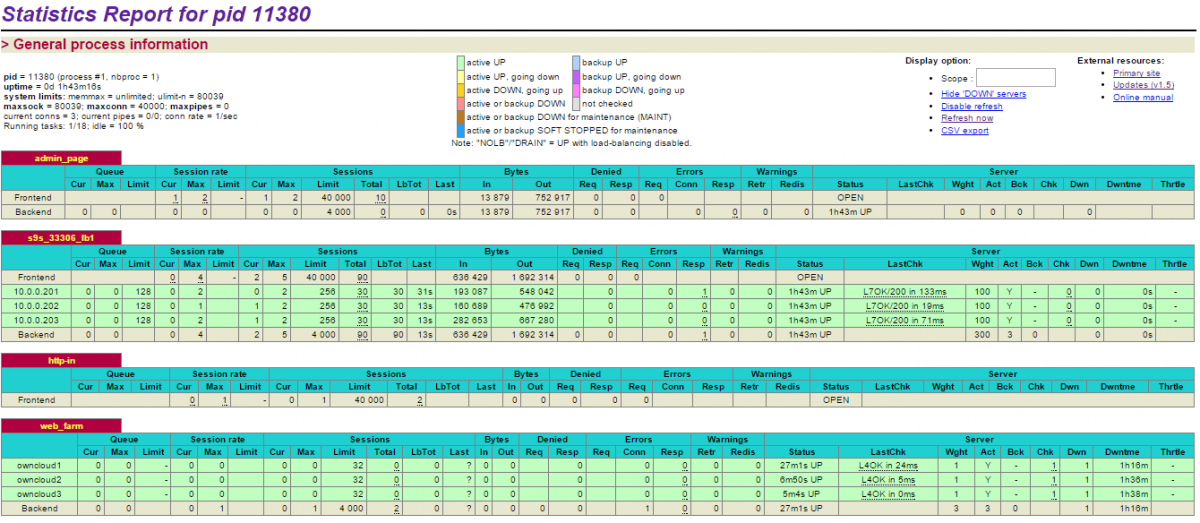Viewport: 1200px width, 523px height.
Task: Select the admin_page proxy title
Action: [61, 158]
